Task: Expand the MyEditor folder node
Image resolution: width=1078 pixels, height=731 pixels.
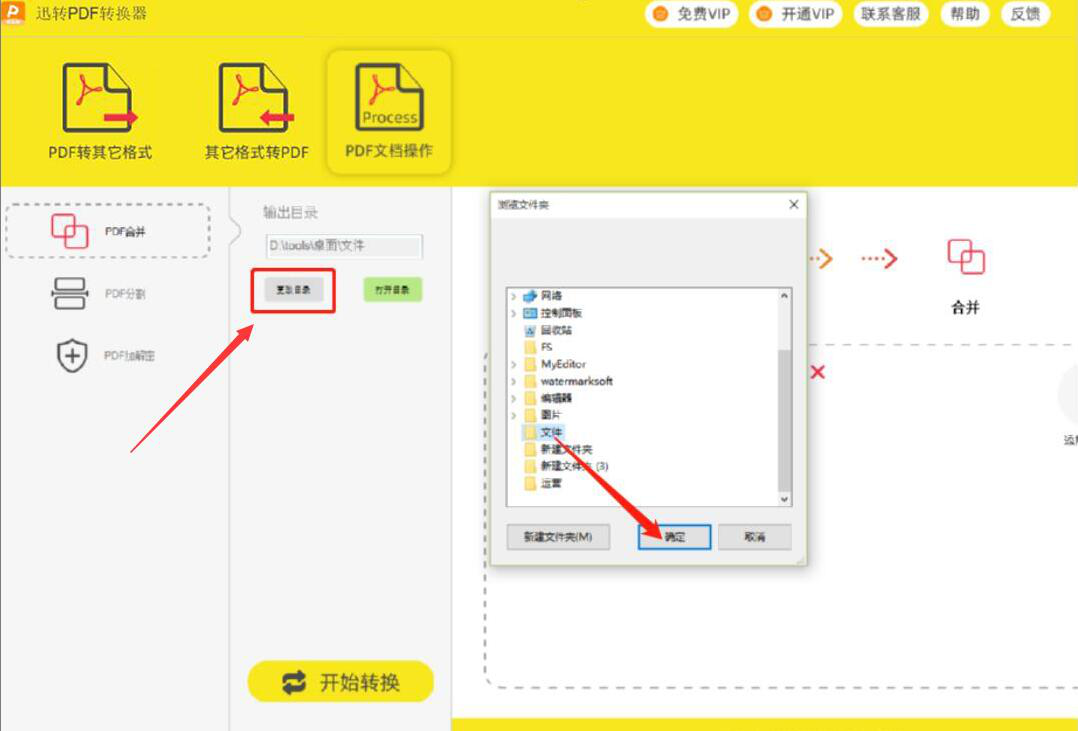Action: coord(513,364)
